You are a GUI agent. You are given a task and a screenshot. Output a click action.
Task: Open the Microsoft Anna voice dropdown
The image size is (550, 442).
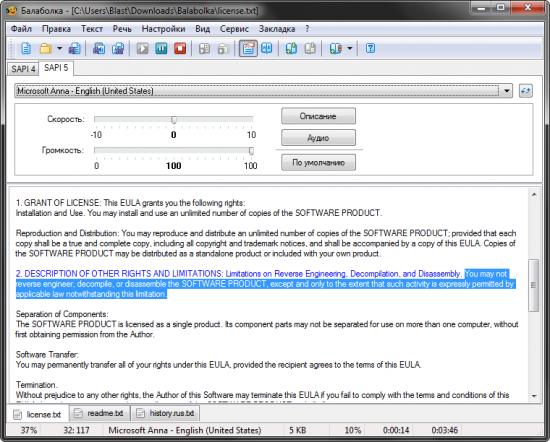point(264,91)
